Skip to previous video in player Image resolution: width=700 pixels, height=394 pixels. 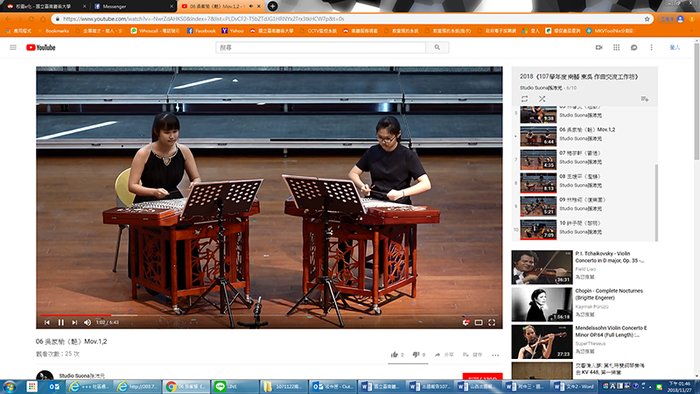47,322
